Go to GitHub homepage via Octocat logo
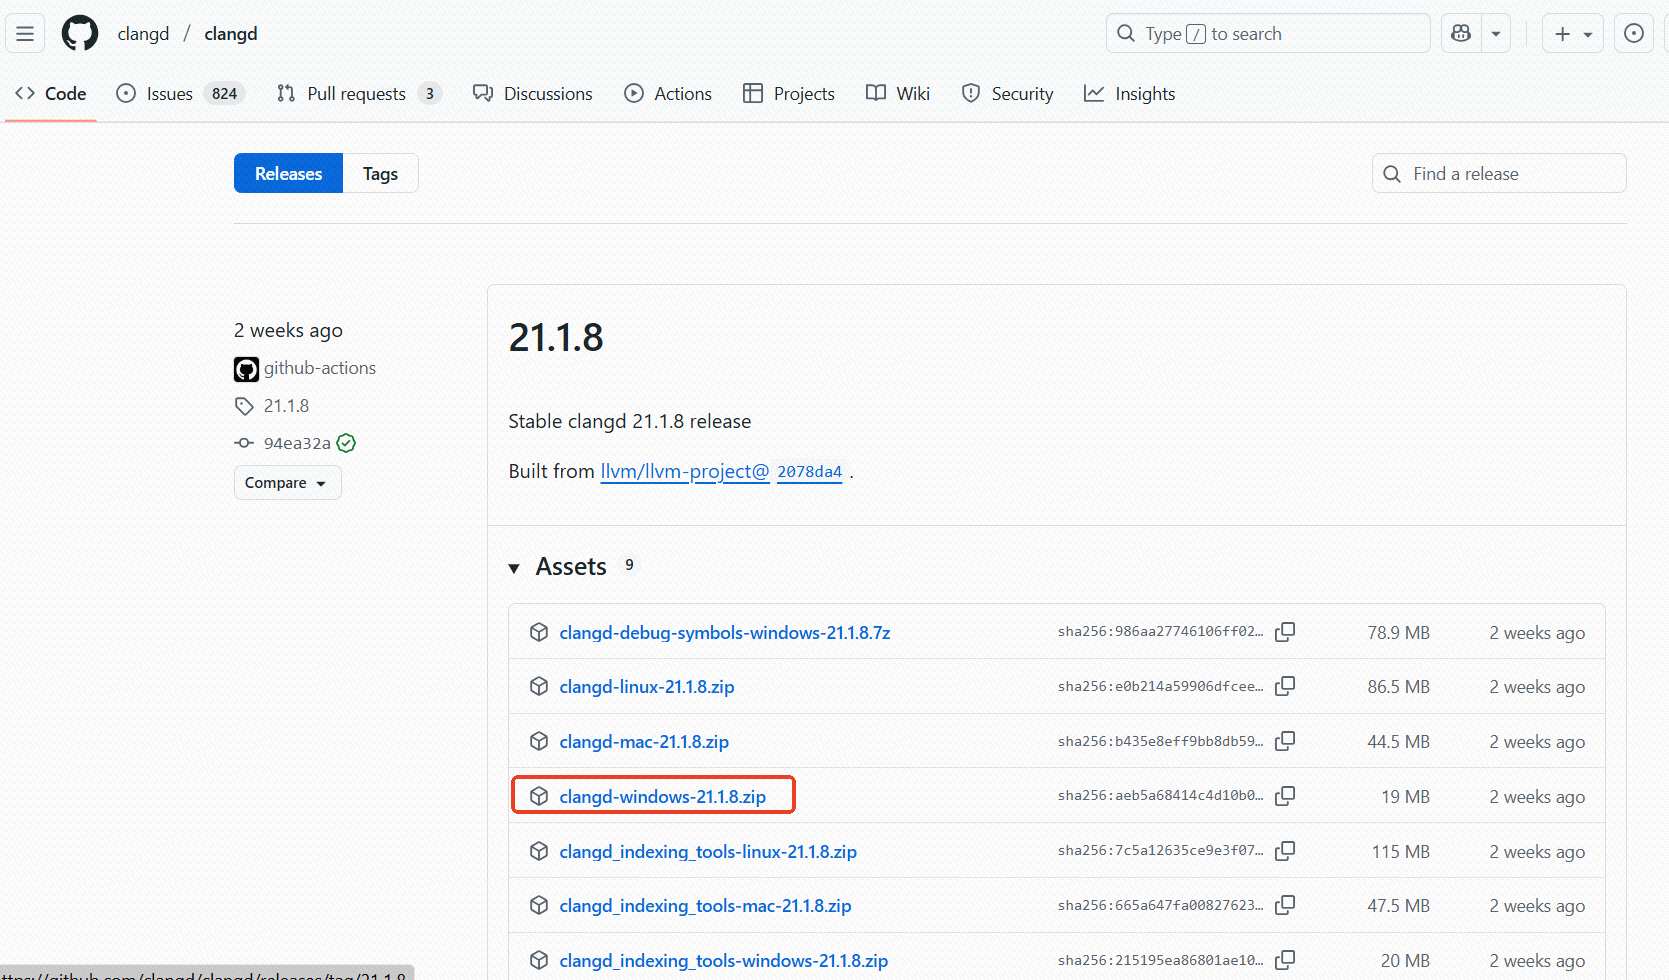 (x=80, y=34)
